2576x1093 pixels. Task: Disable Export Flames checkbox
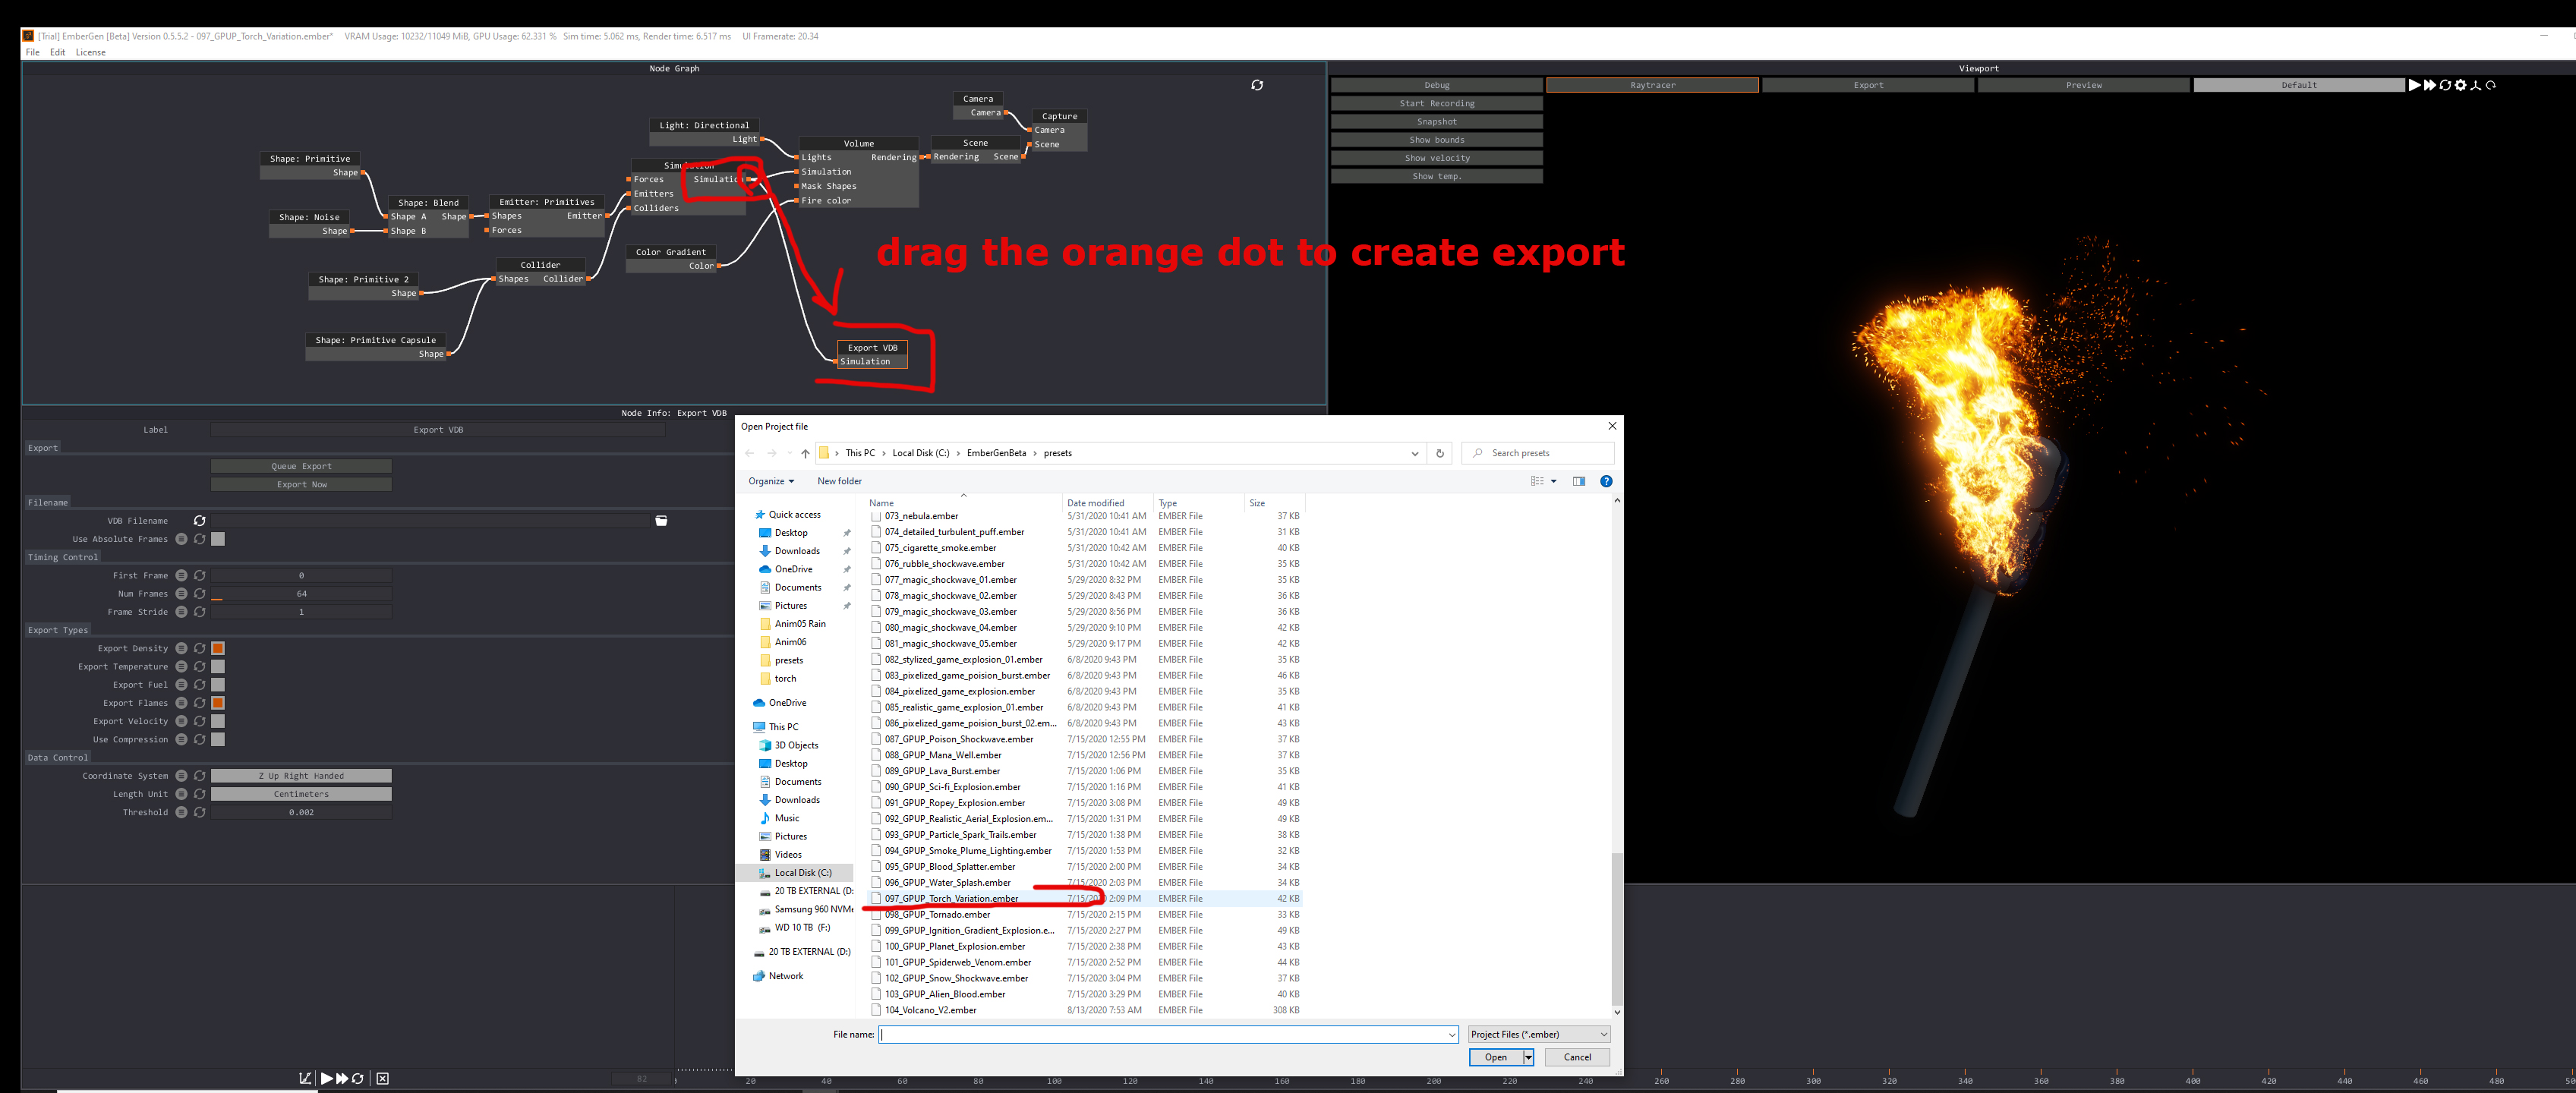tap(218, 703)
